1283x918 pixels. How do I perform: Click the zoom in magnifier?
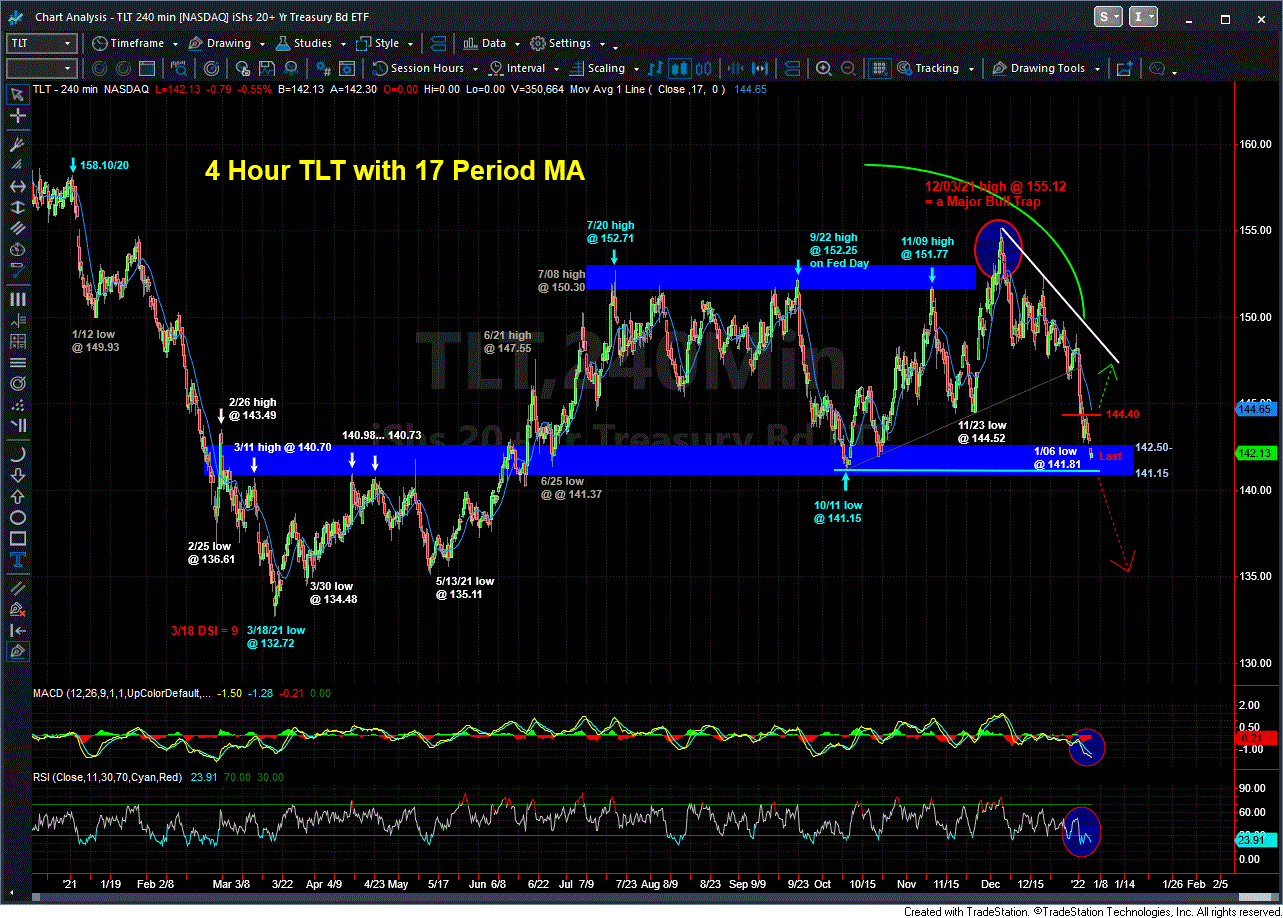coord(824,68)
